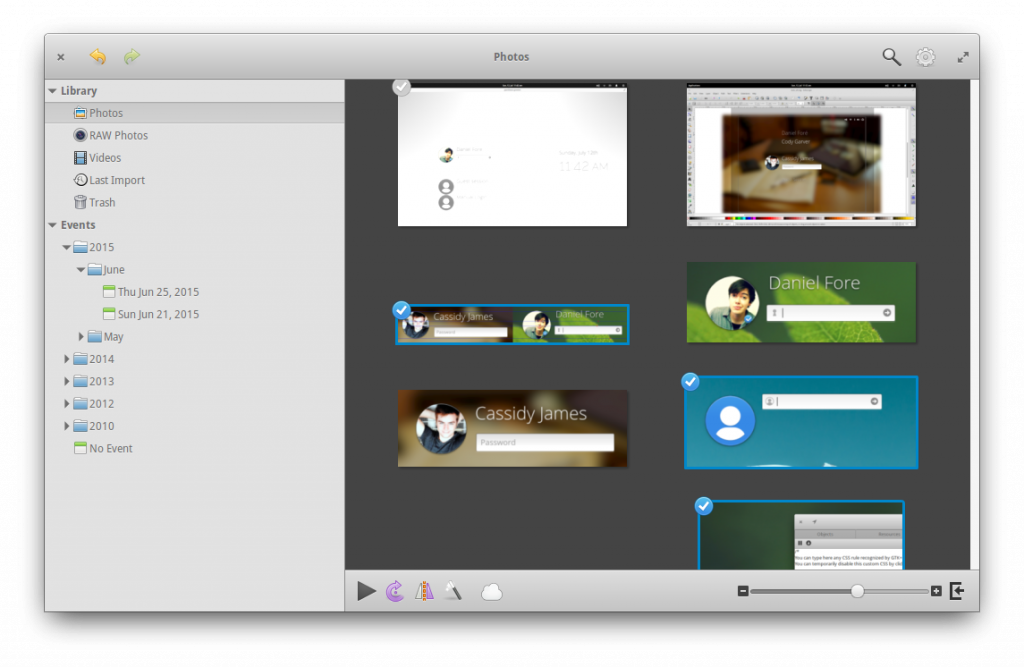Select RAW Photos in the sidebar
The width and height of the screenshot is (1024, 667).
click(117, 135)
